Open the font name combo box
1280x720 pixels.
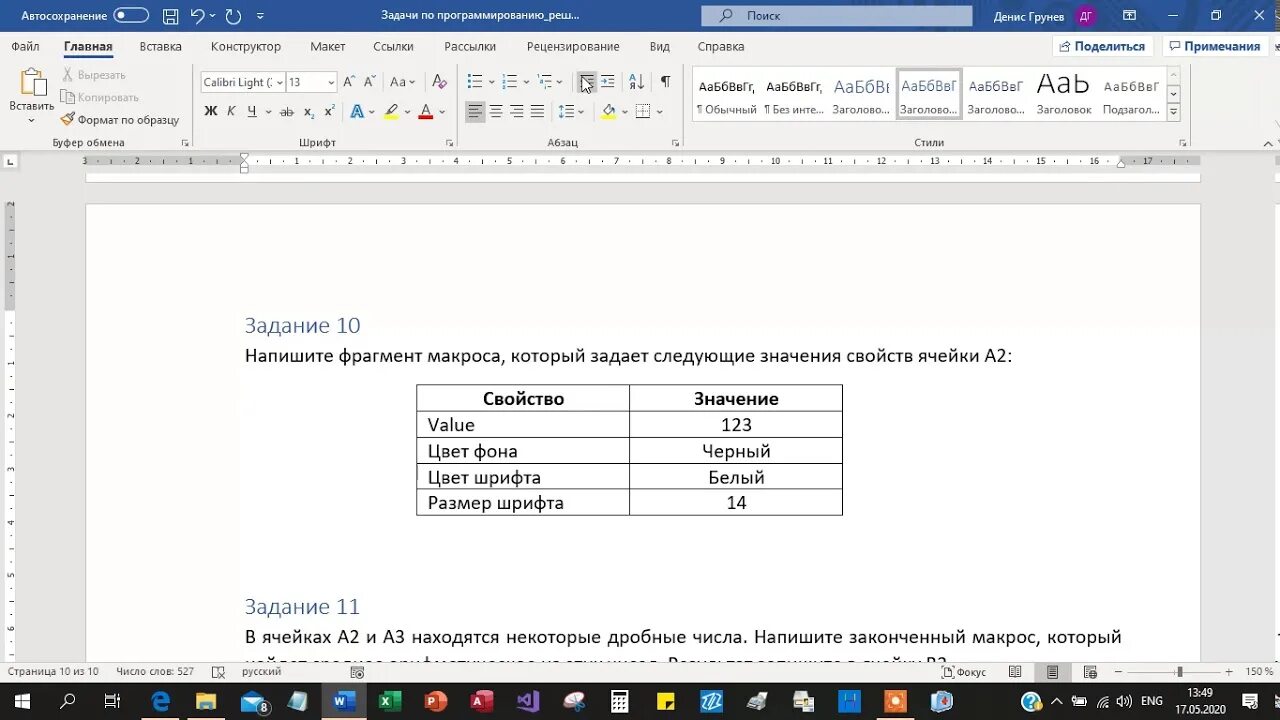tap(243, 82)
